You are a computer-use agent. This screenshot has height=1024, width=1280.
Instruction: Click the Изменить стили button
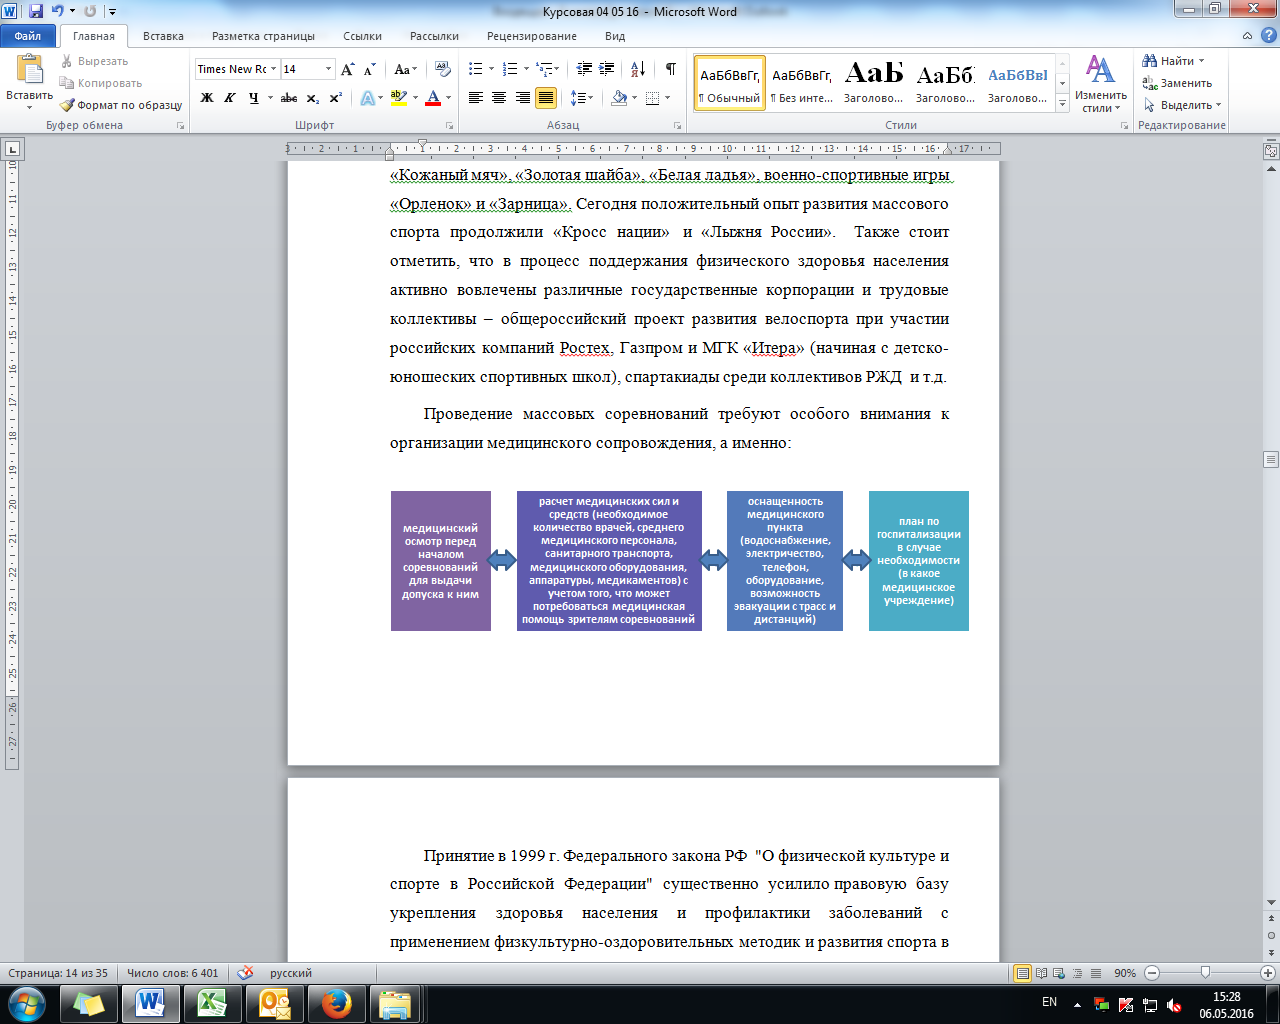(x=1101, y=84)
